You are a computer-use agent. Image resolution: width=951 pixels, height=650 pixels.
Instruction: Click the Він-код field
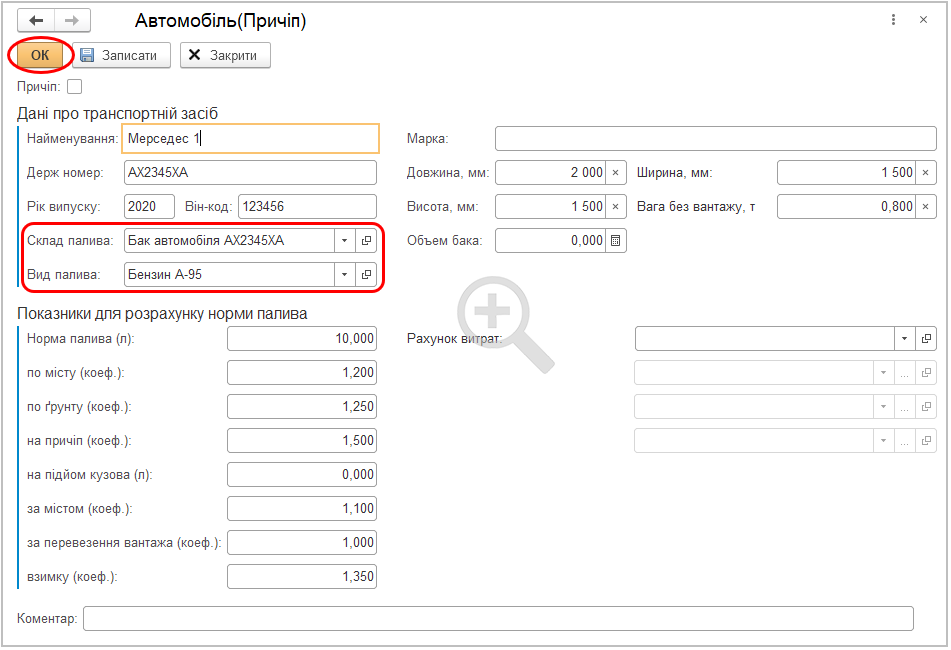pyautogui.click(x=307, y=207)
